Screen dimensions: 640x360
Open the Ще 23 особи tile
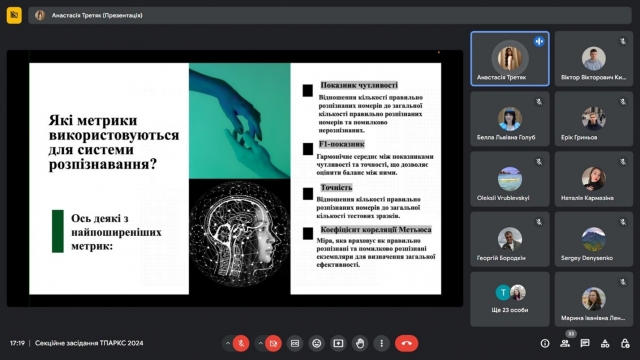[x=510, y=299]
